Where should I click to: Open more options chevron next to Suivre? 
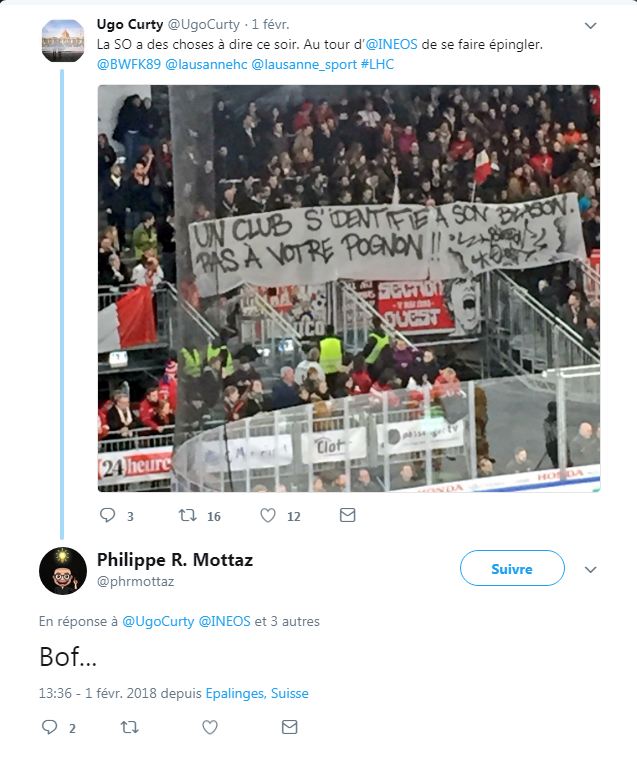(590, 570)
